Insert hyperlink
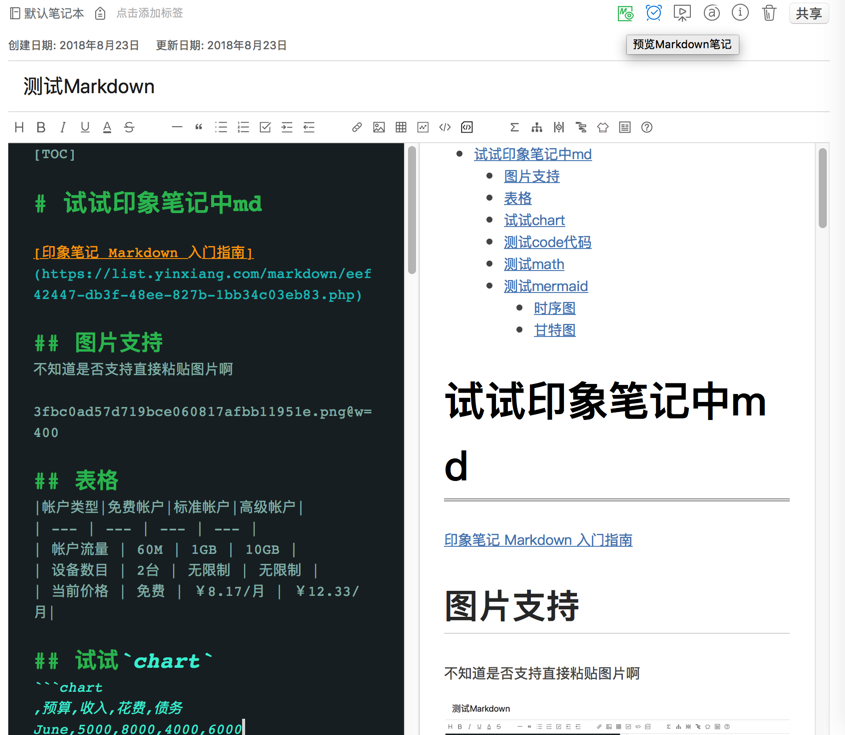 [x=357, y=127]
